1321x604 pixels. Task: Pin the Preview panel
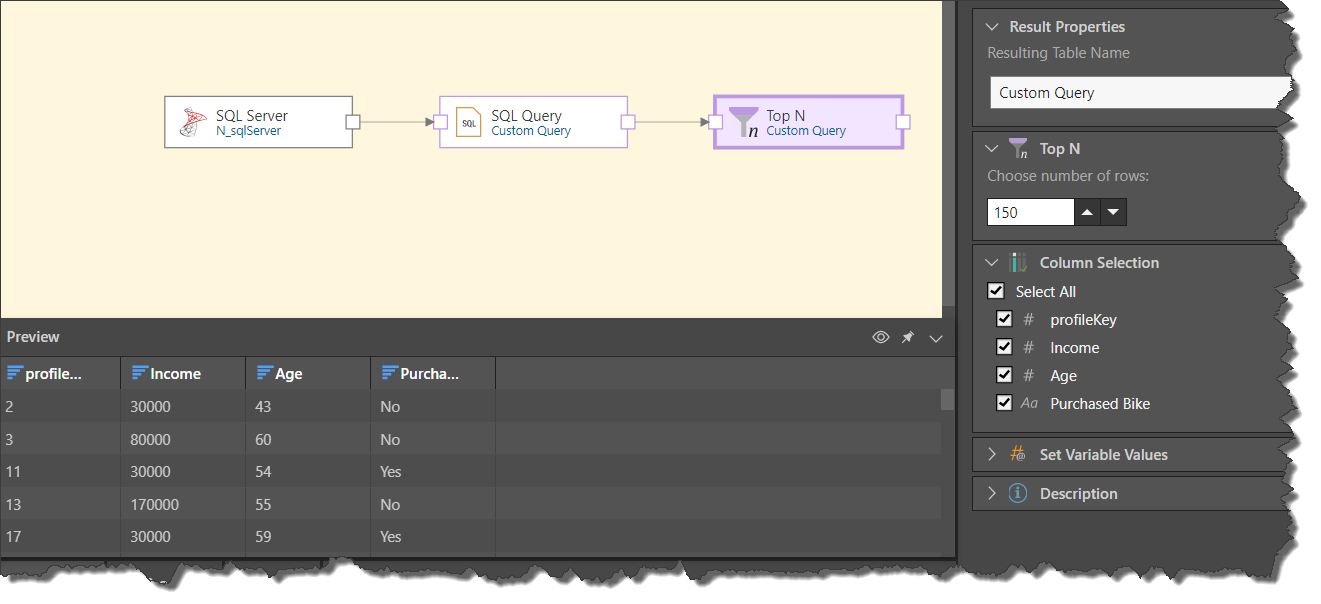point(908,338)
